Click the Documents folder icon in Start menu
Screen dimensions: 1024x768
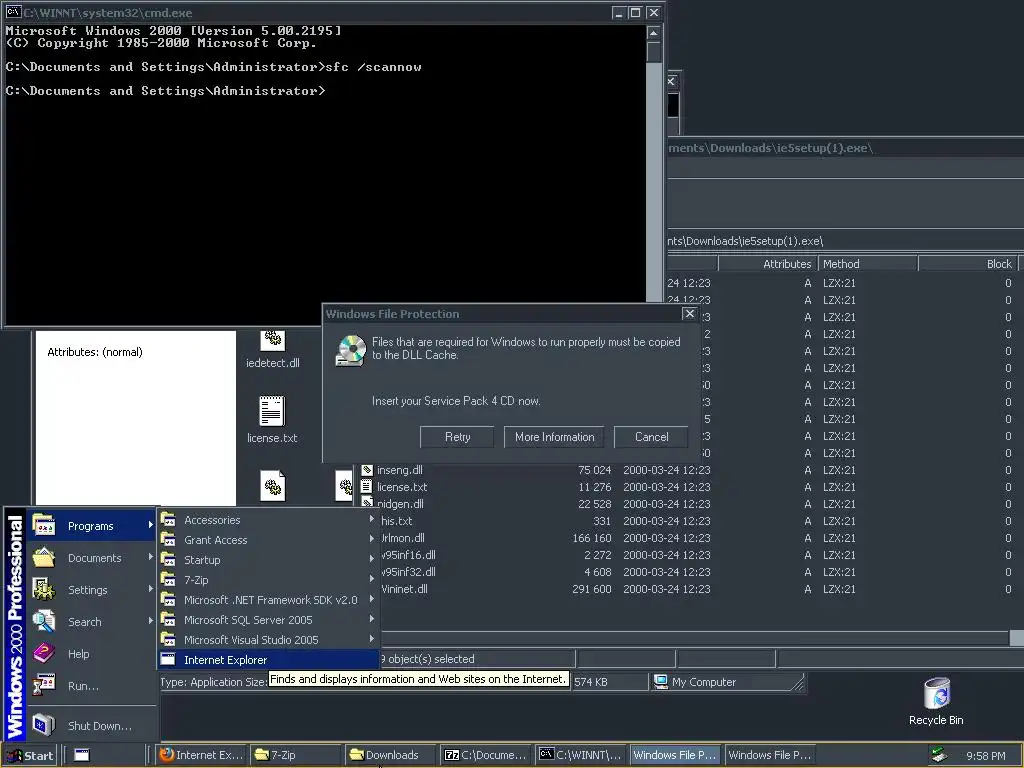(x=44, y=557)
